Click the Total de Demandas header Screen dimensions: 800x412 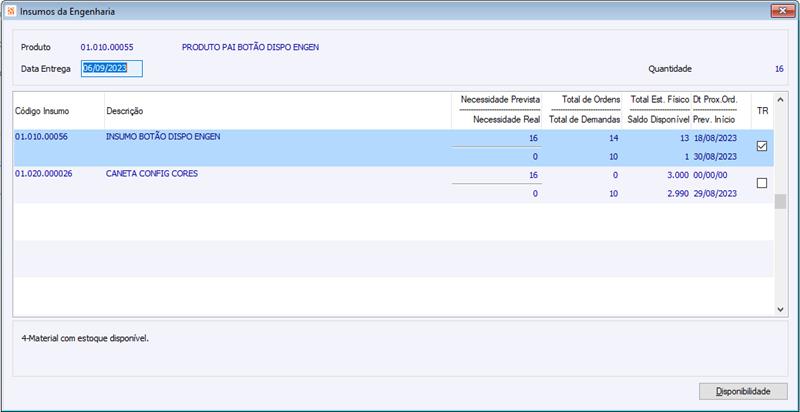pyautogui.click(x=584, y=120)
